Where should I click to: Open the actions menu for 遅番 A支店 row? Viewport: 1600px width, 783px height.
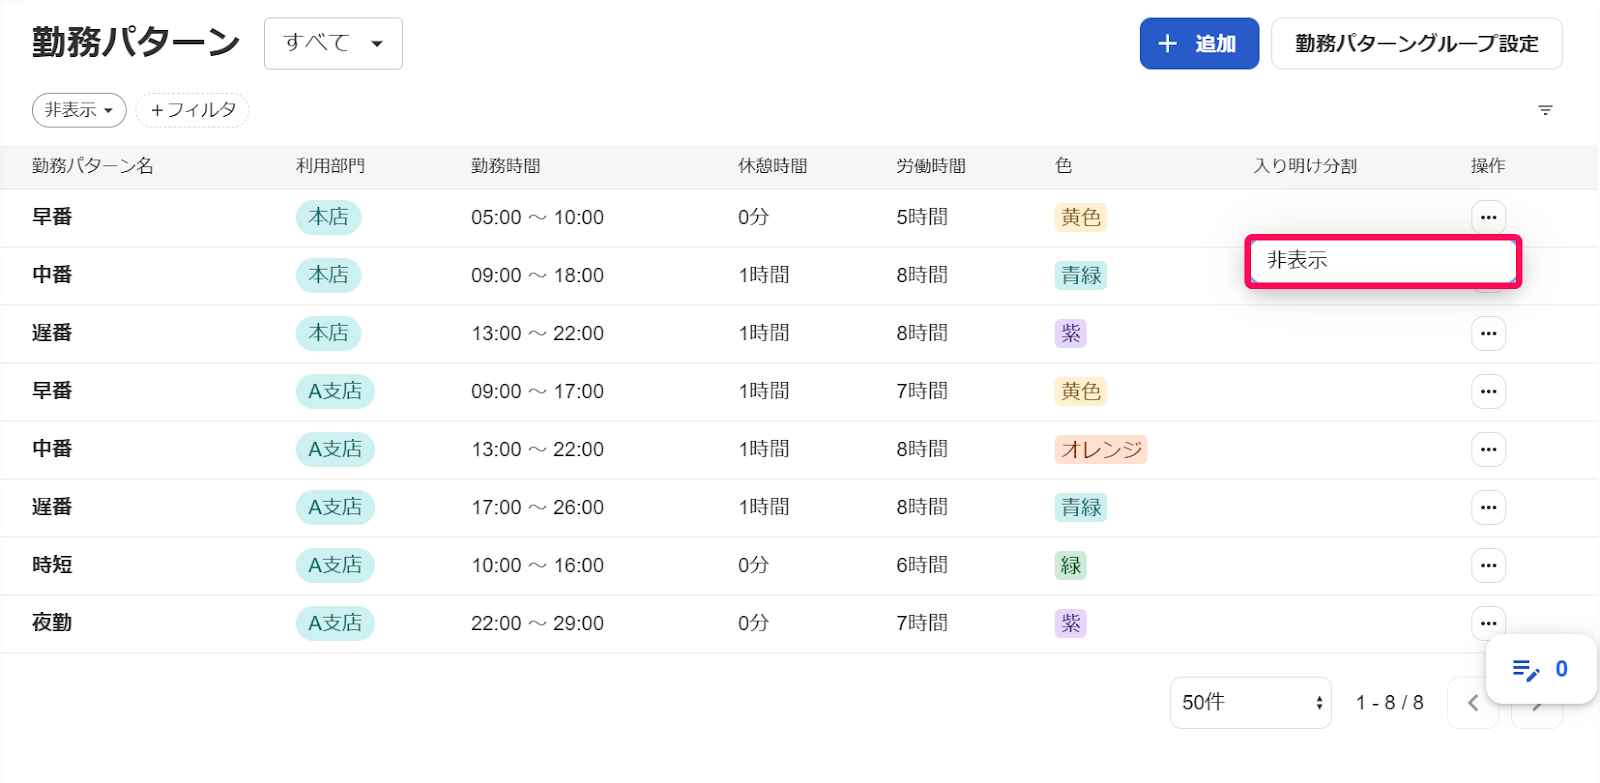pos(1488,507)
